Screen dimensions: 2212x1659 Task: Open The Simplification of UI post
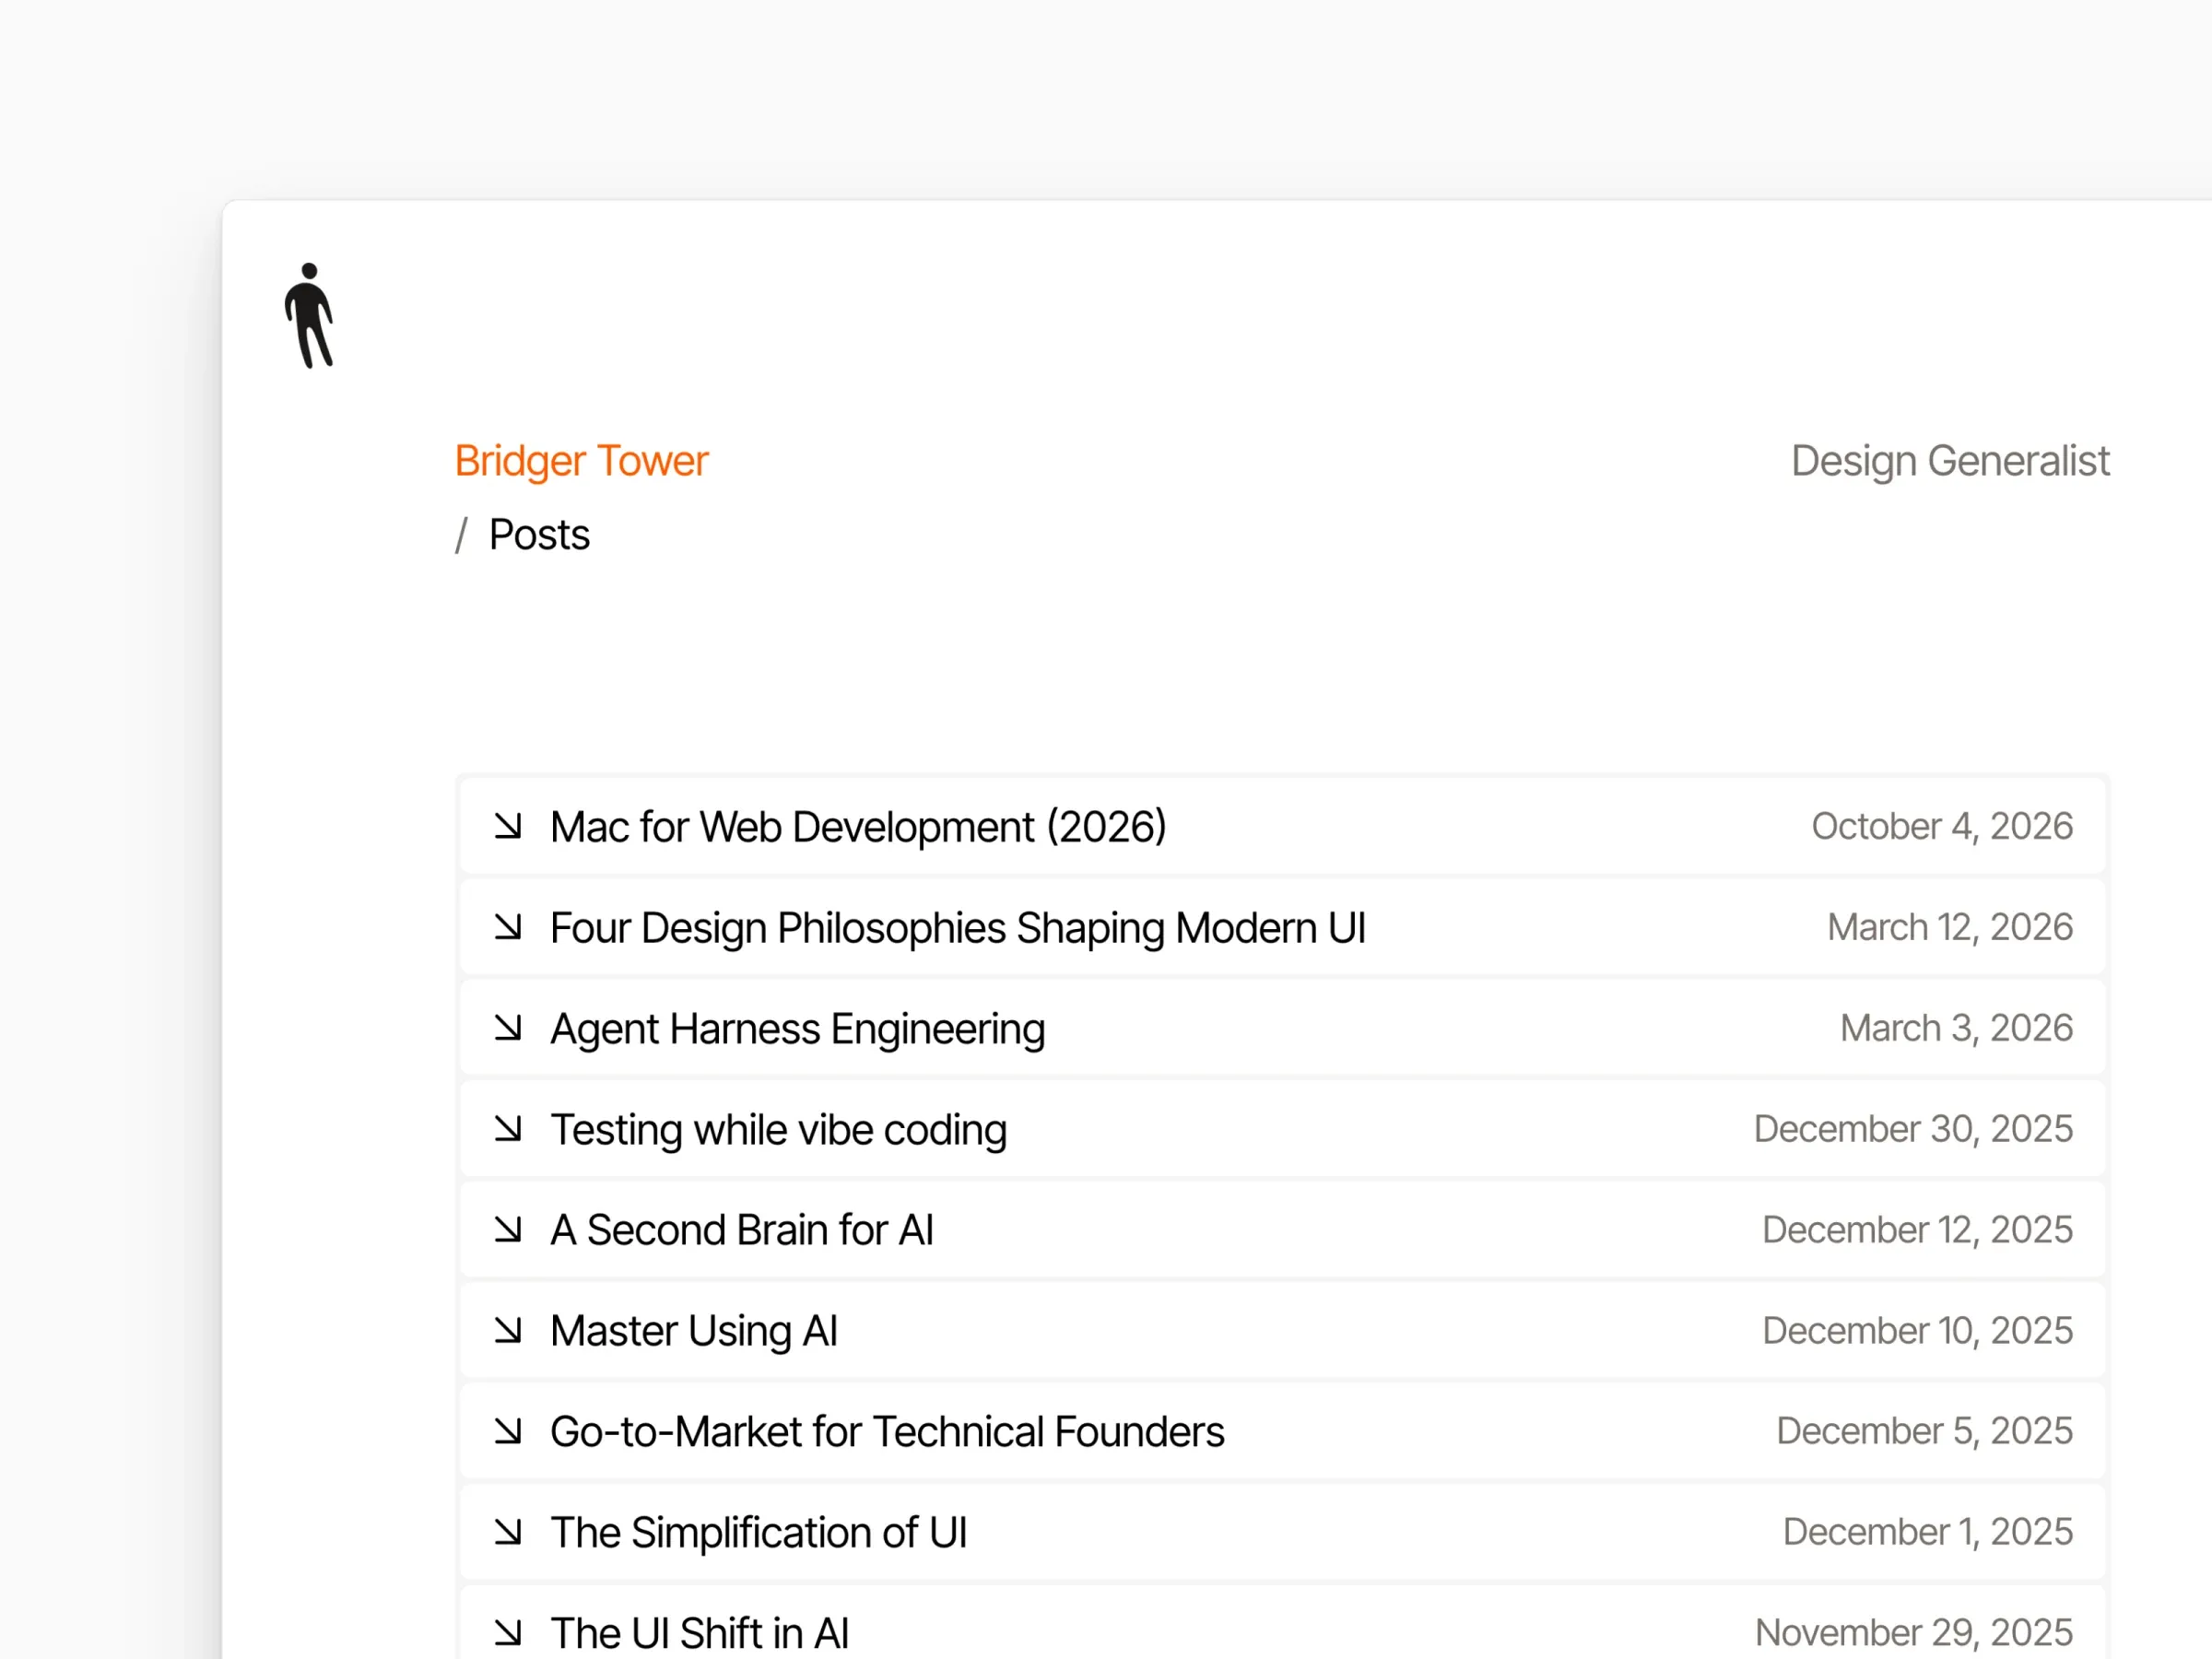tap(1283, 1532)
